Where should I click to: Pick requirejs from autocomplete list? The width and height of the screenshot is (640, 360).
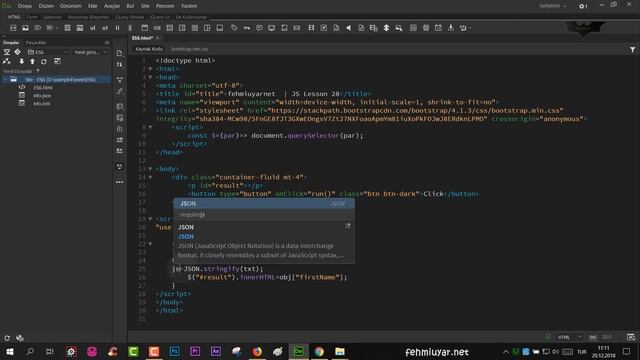click(264, 214)
